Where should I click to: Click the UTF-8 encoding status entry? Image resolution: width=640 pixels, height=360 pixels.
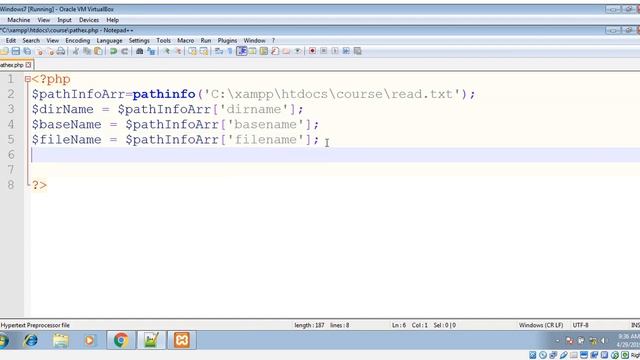[x=580, y=325]
